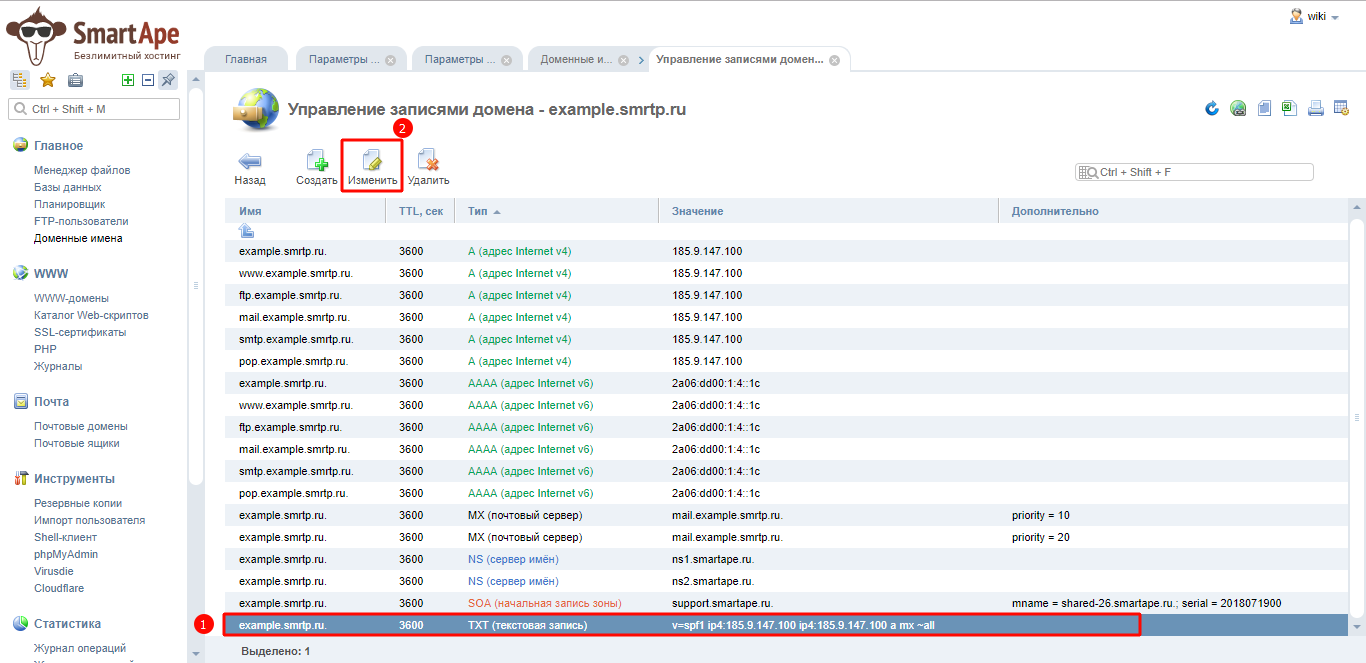Open Почтовые ящики in the sidebar
Screen dimensions: 1366x663
(x=77, y=443)
